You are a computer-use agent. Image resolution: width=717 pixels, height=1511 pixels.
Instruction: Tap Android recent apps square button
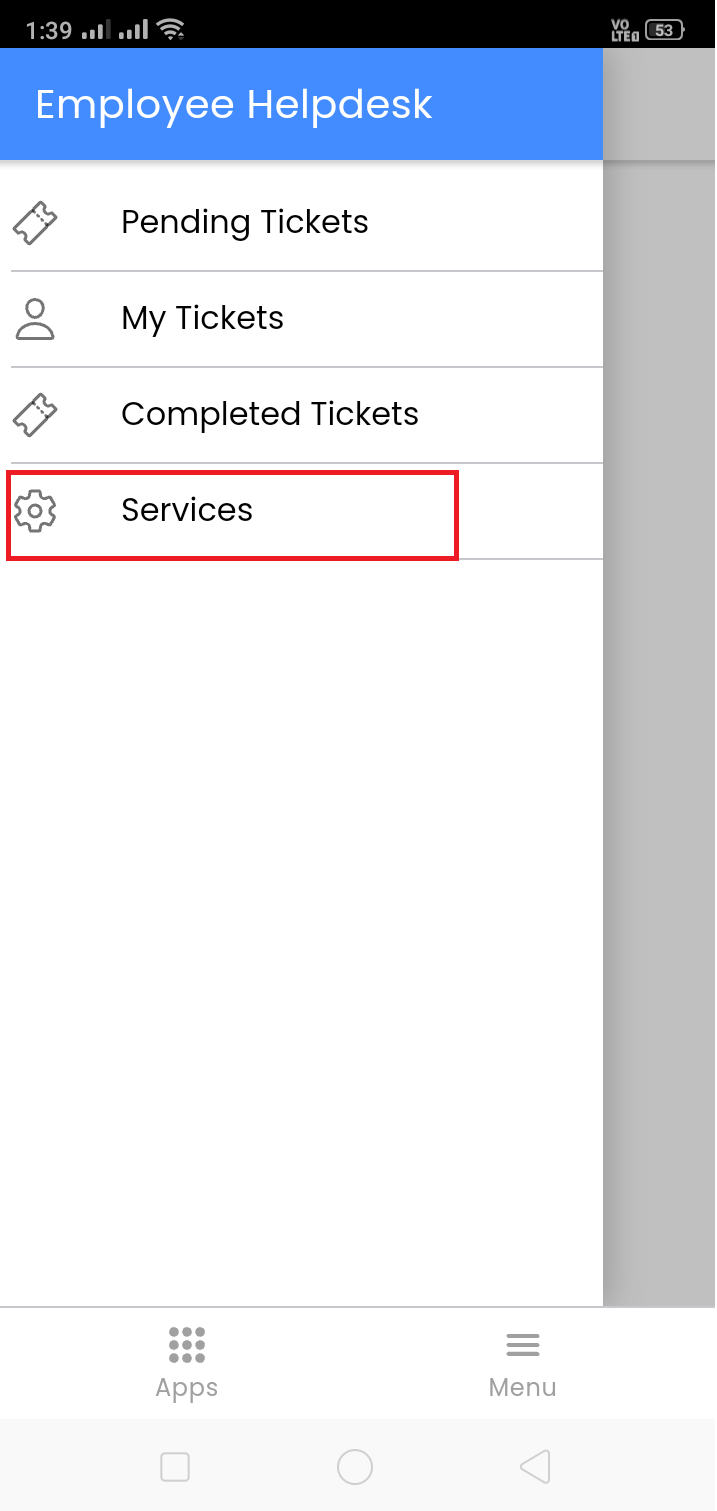click(175, 1467)
